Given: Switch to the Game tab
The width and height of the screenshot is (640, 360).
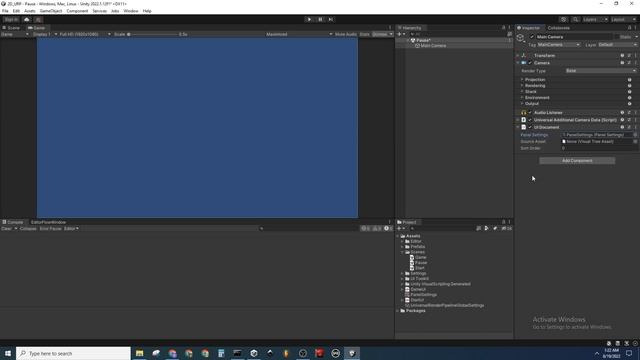Looking at the screenshot, I should 37,28.
